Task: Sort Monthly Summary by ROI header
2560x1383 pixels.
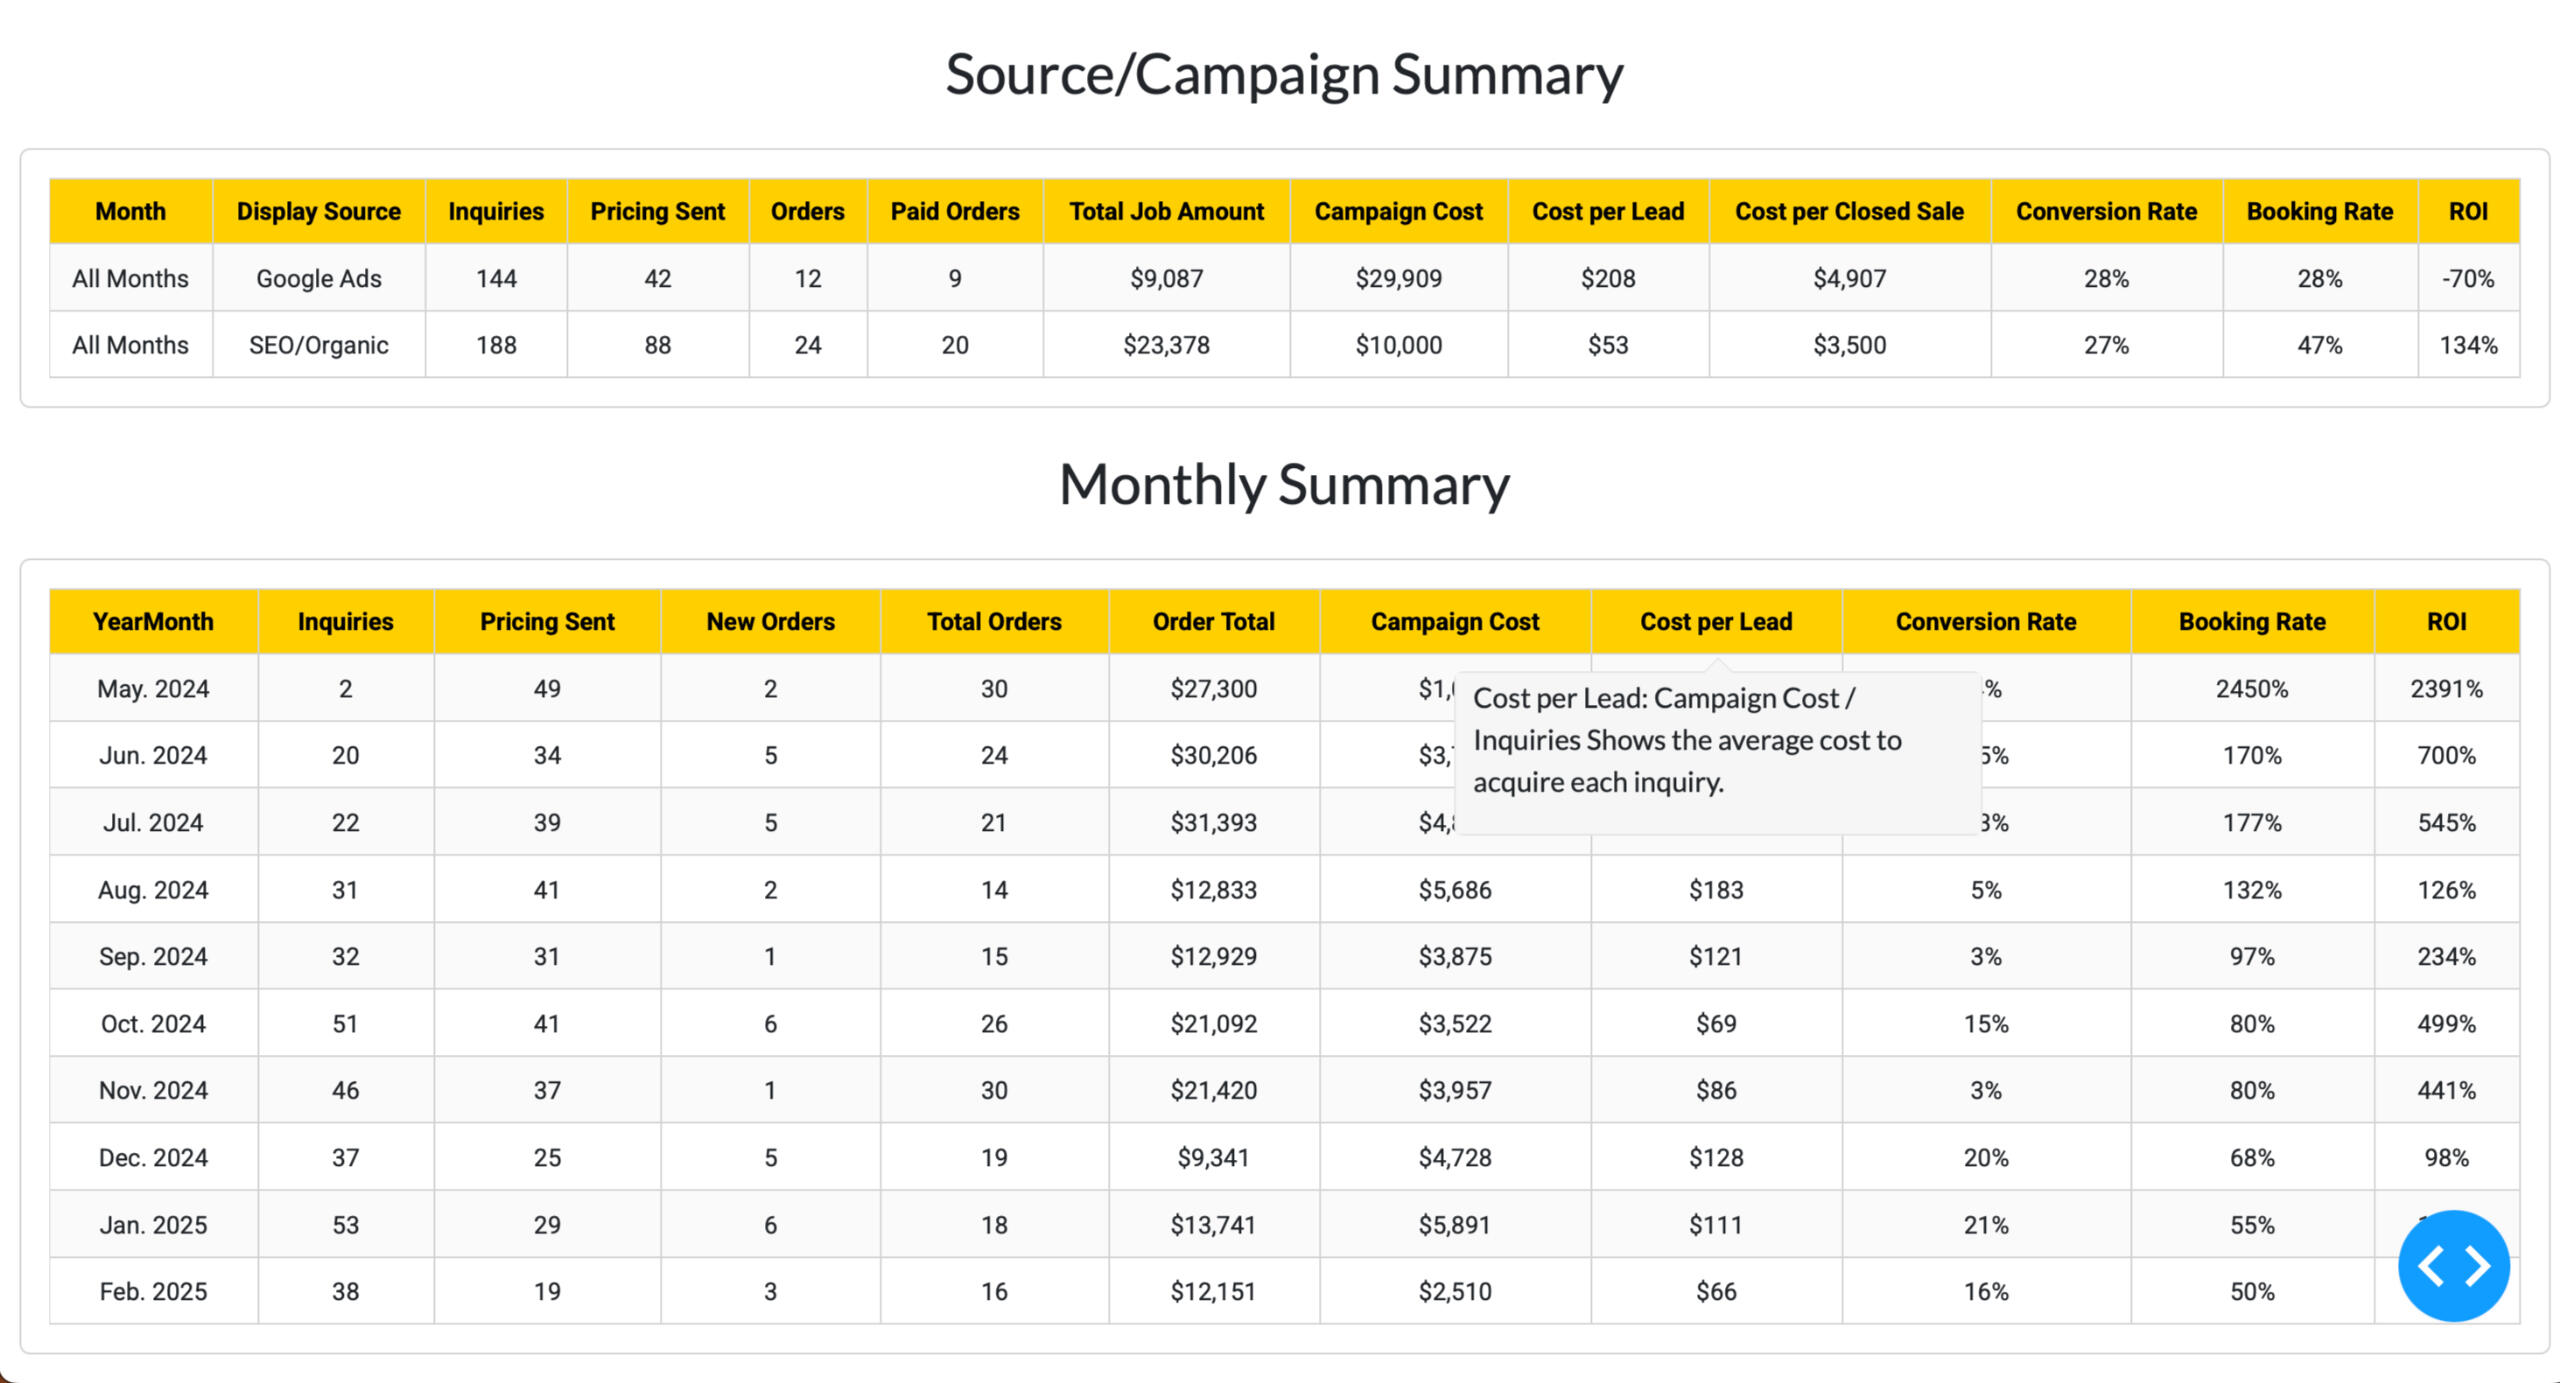Action: pos(2445,621)
